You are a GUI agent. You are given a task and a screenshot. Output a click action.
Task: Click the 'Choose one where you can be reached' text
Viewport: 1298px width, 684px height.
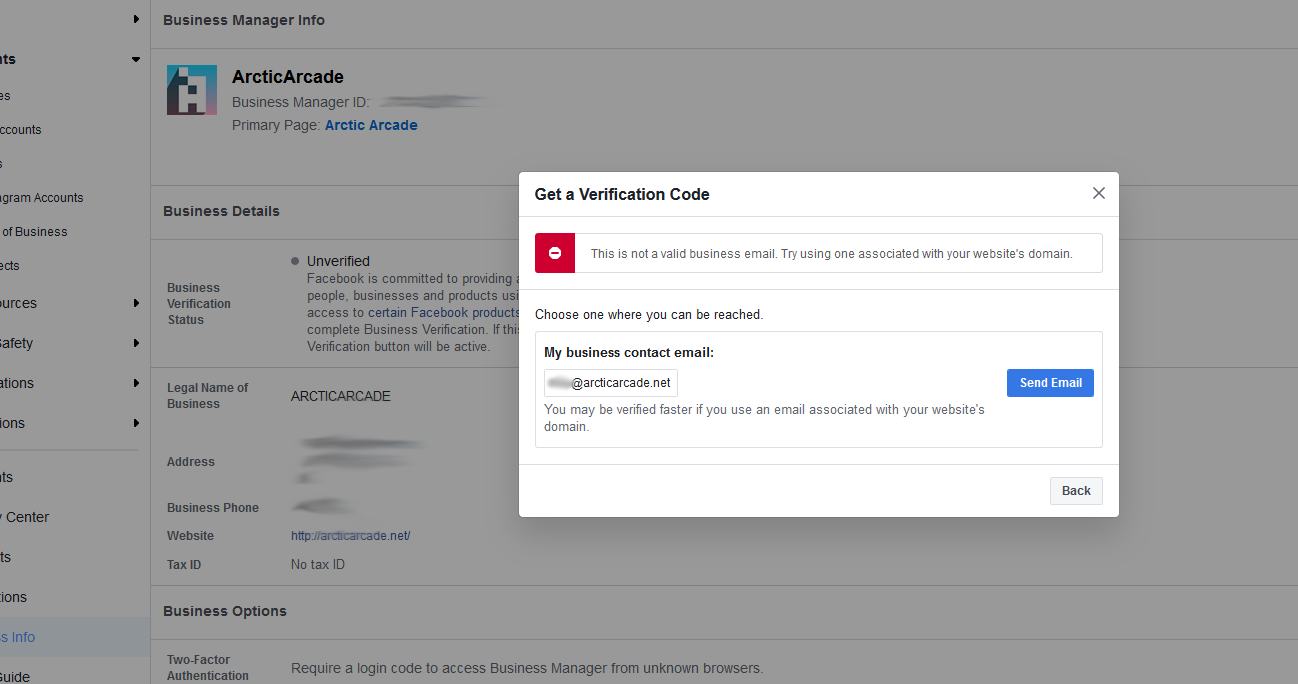[649, 314]
